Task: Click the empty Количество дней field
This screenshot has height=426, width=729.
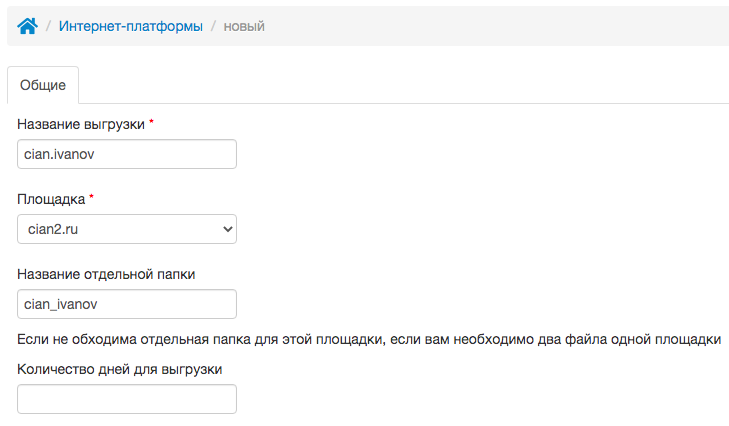Action: coord(127,399)
